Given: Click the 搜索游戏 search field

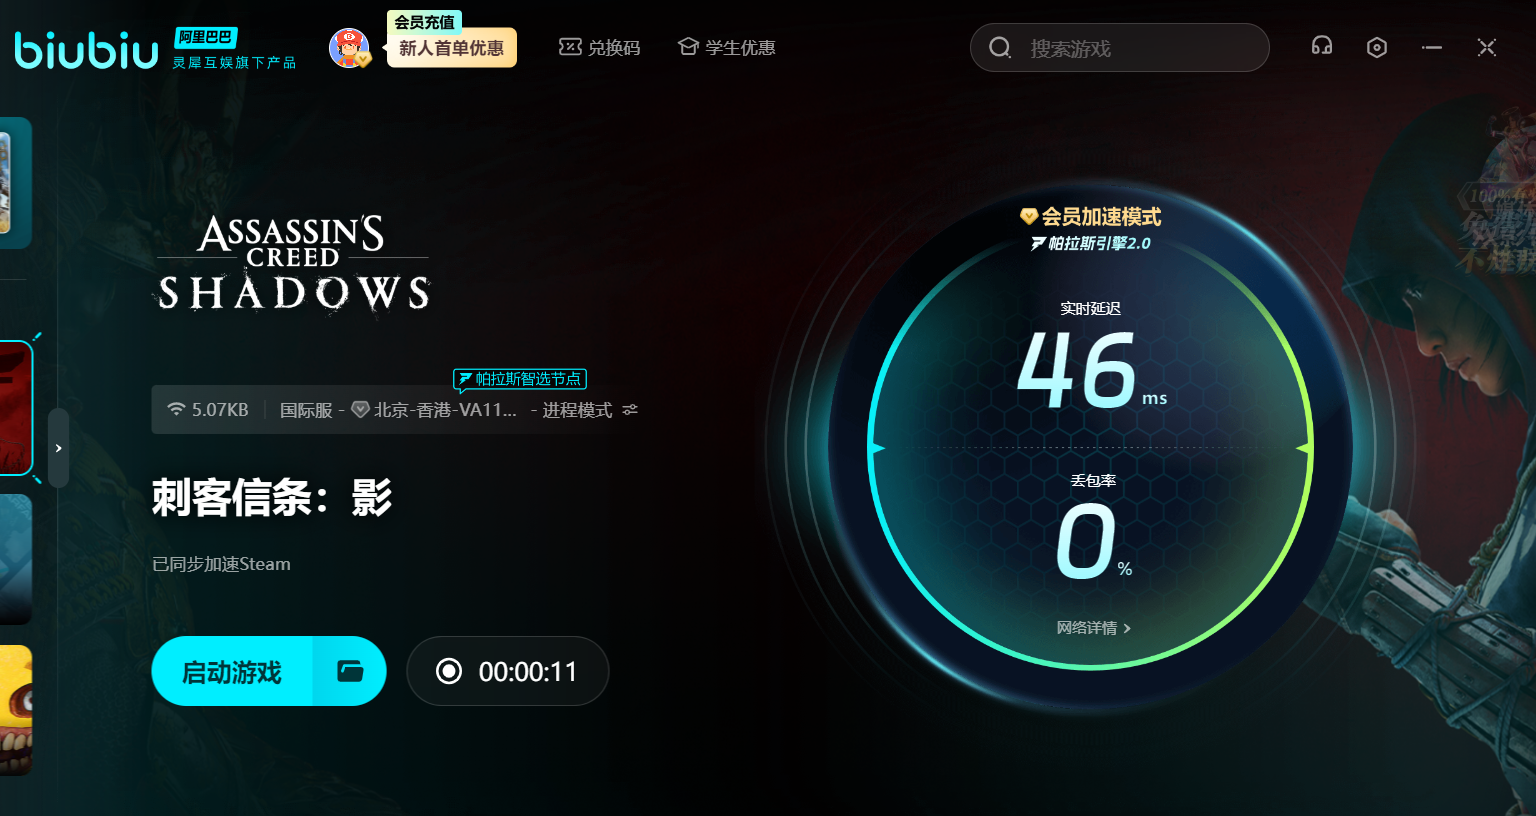Looking at the screenshot, I should 1120,48.
